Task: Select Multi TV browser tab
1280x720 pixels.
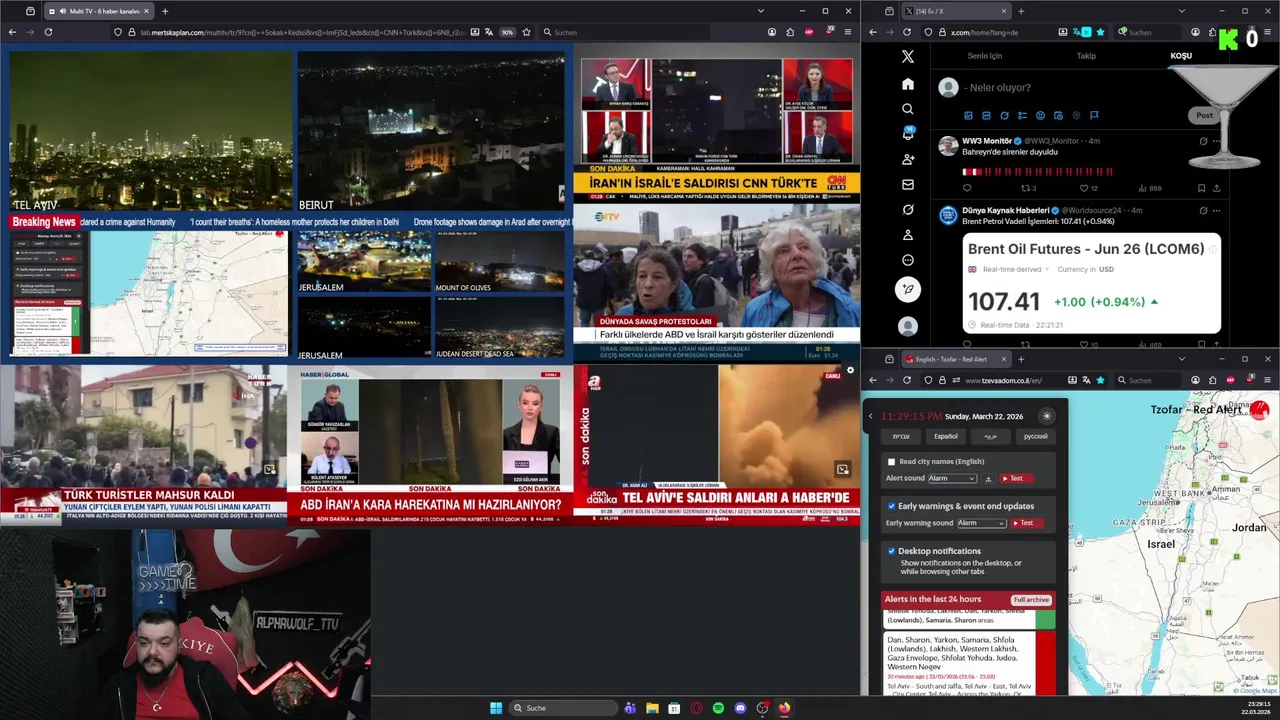Action: [x=97, y=11]
